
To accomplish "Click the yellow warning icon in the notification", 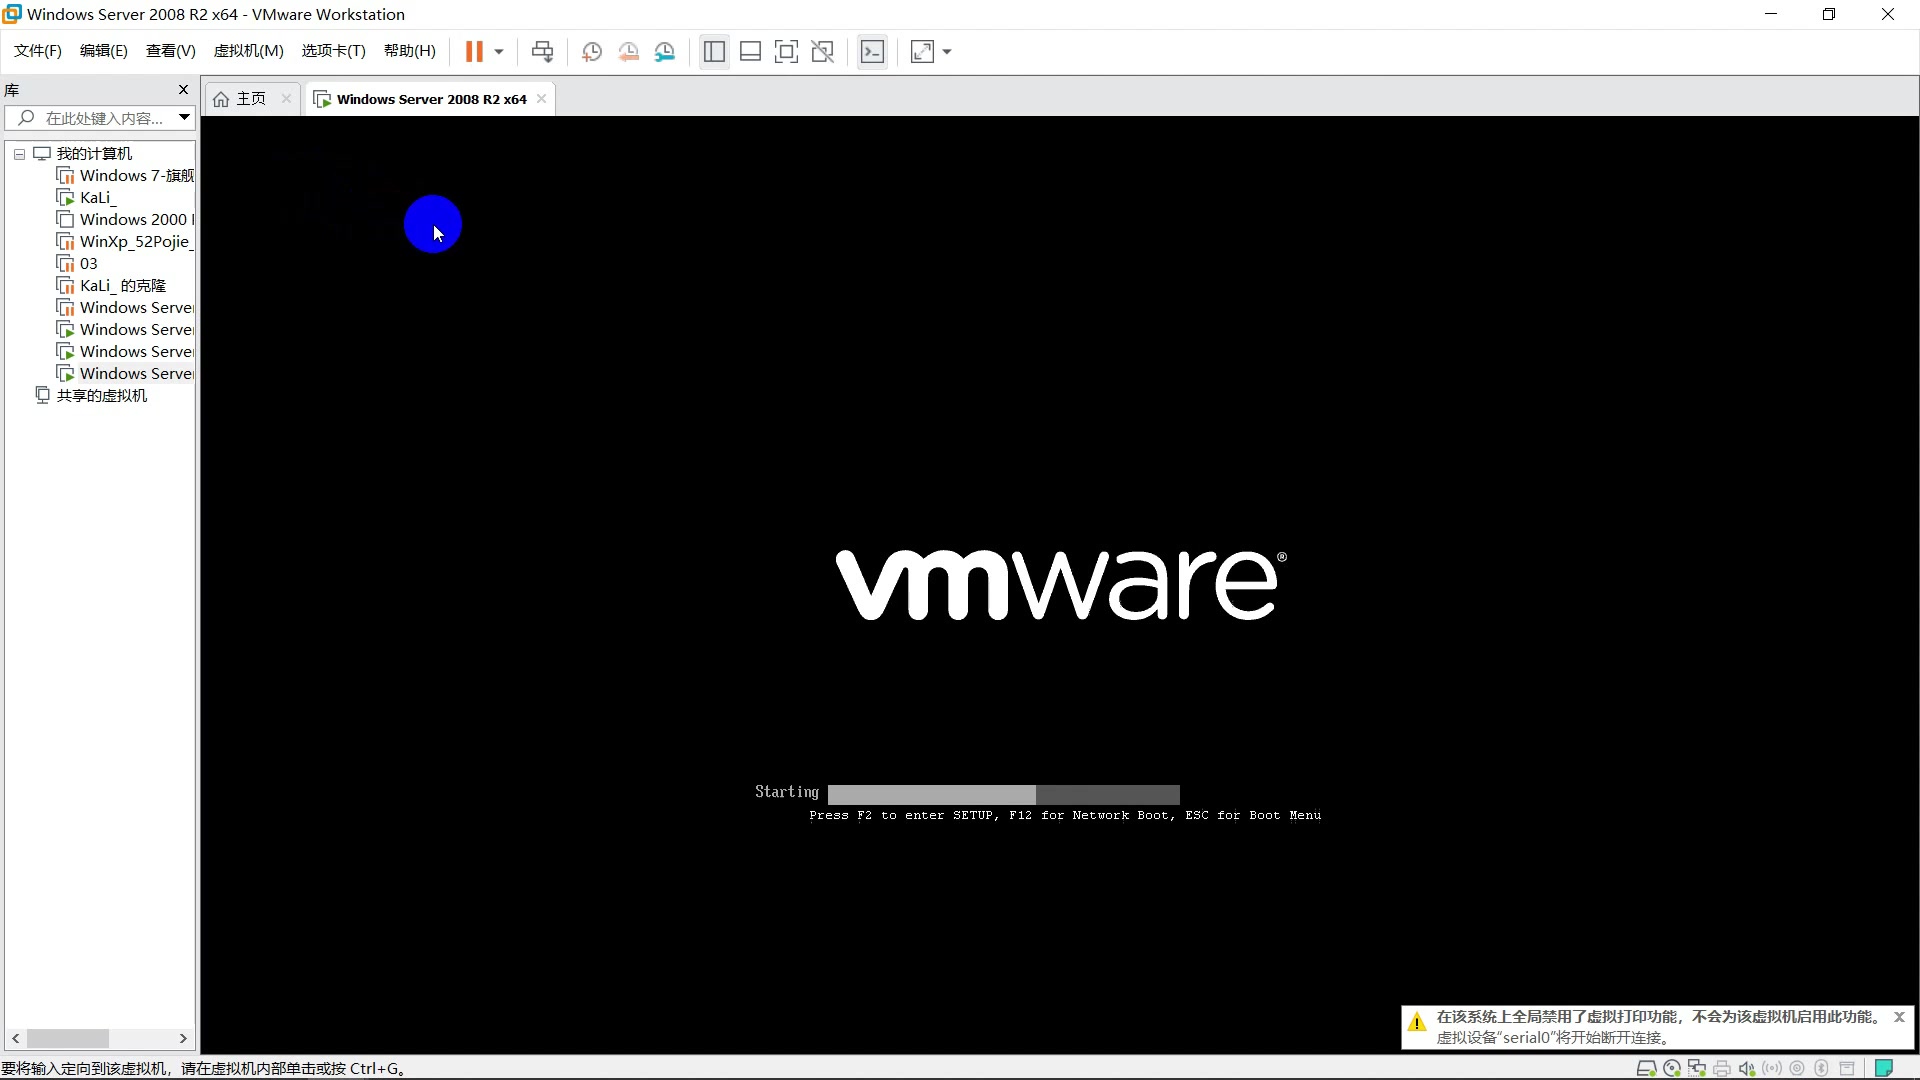I will pyautogui.click(x=1417, y=1022).
